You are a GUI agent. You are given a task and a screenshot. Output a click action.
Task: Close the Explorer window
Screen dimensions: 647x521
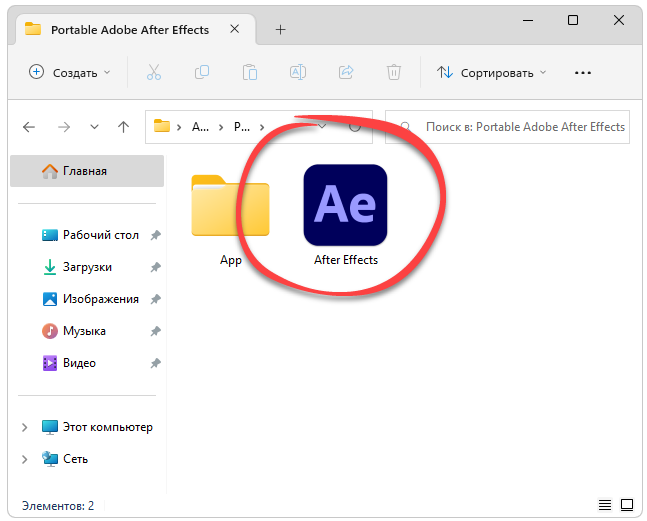click(x=619, y=20)
